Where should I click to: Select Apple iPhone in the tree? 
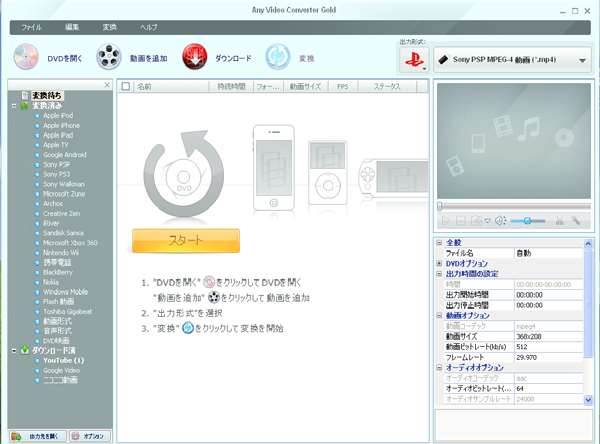coord(61,126)
